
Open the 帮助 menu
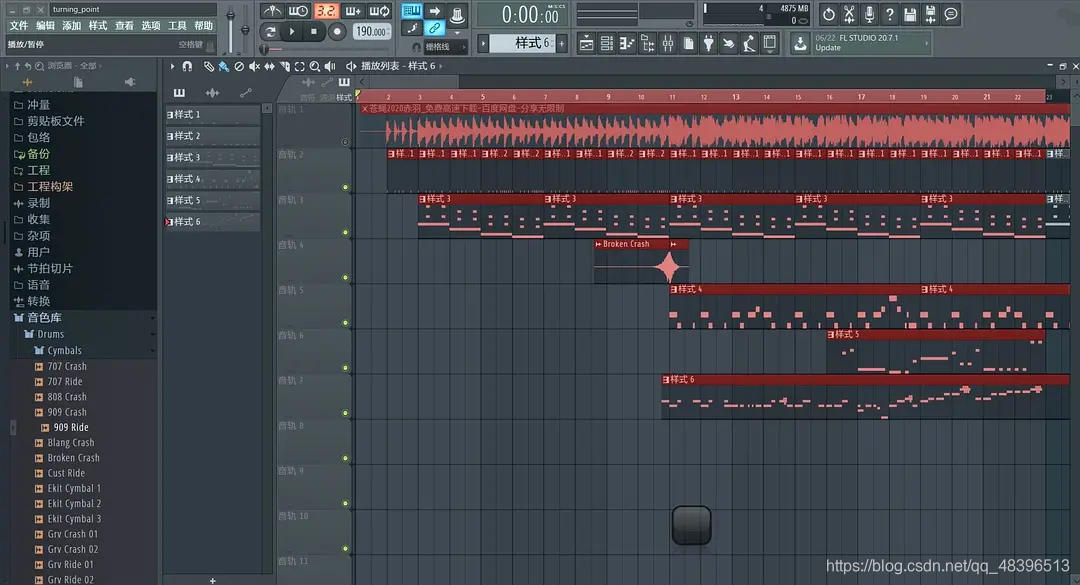coord(203,25)
